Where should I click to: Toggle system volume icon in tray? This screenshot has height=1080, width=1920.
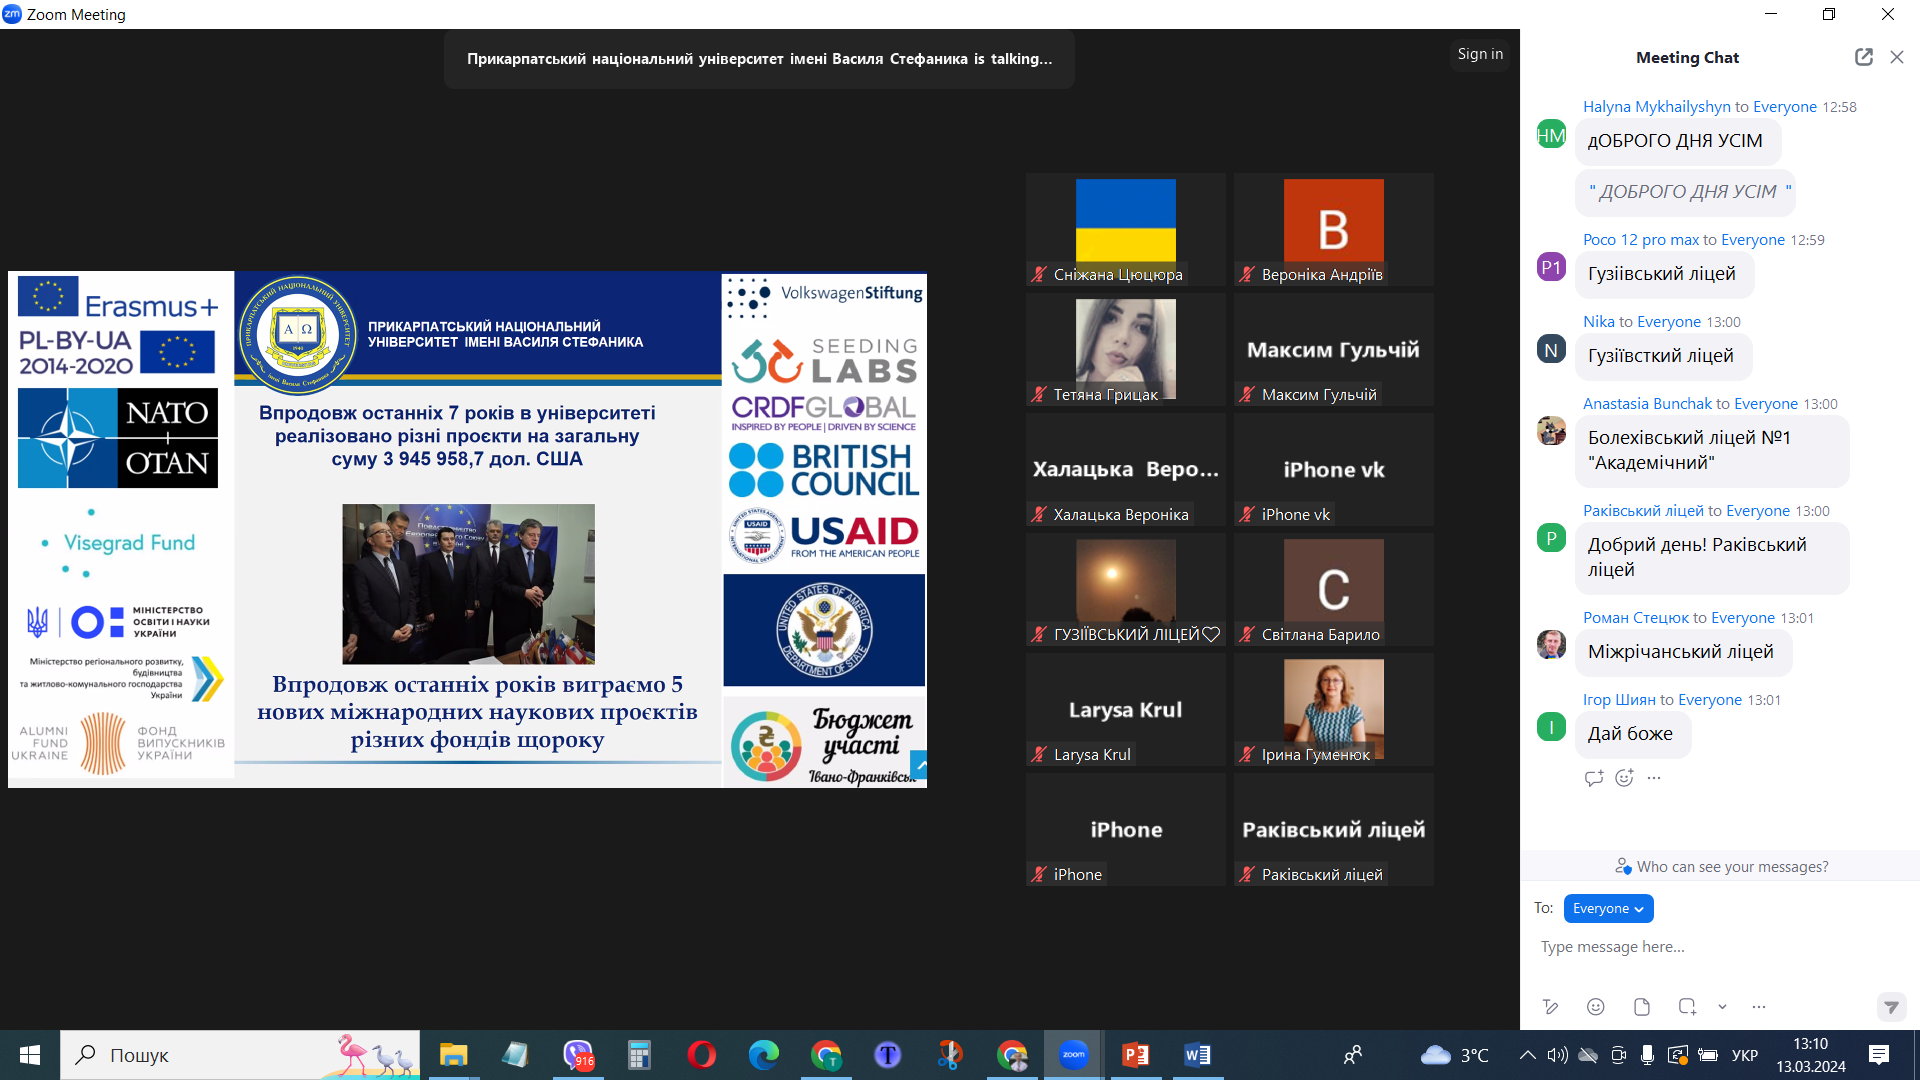tap(1557, 1055)
